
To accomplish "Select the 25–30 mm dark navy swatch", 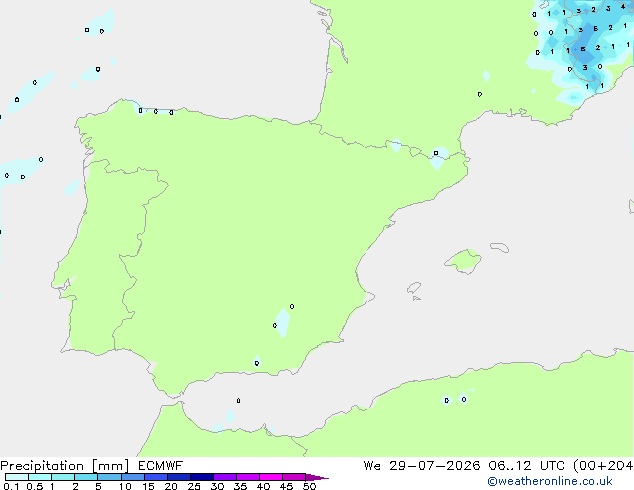I will click(x=202, y=477).
